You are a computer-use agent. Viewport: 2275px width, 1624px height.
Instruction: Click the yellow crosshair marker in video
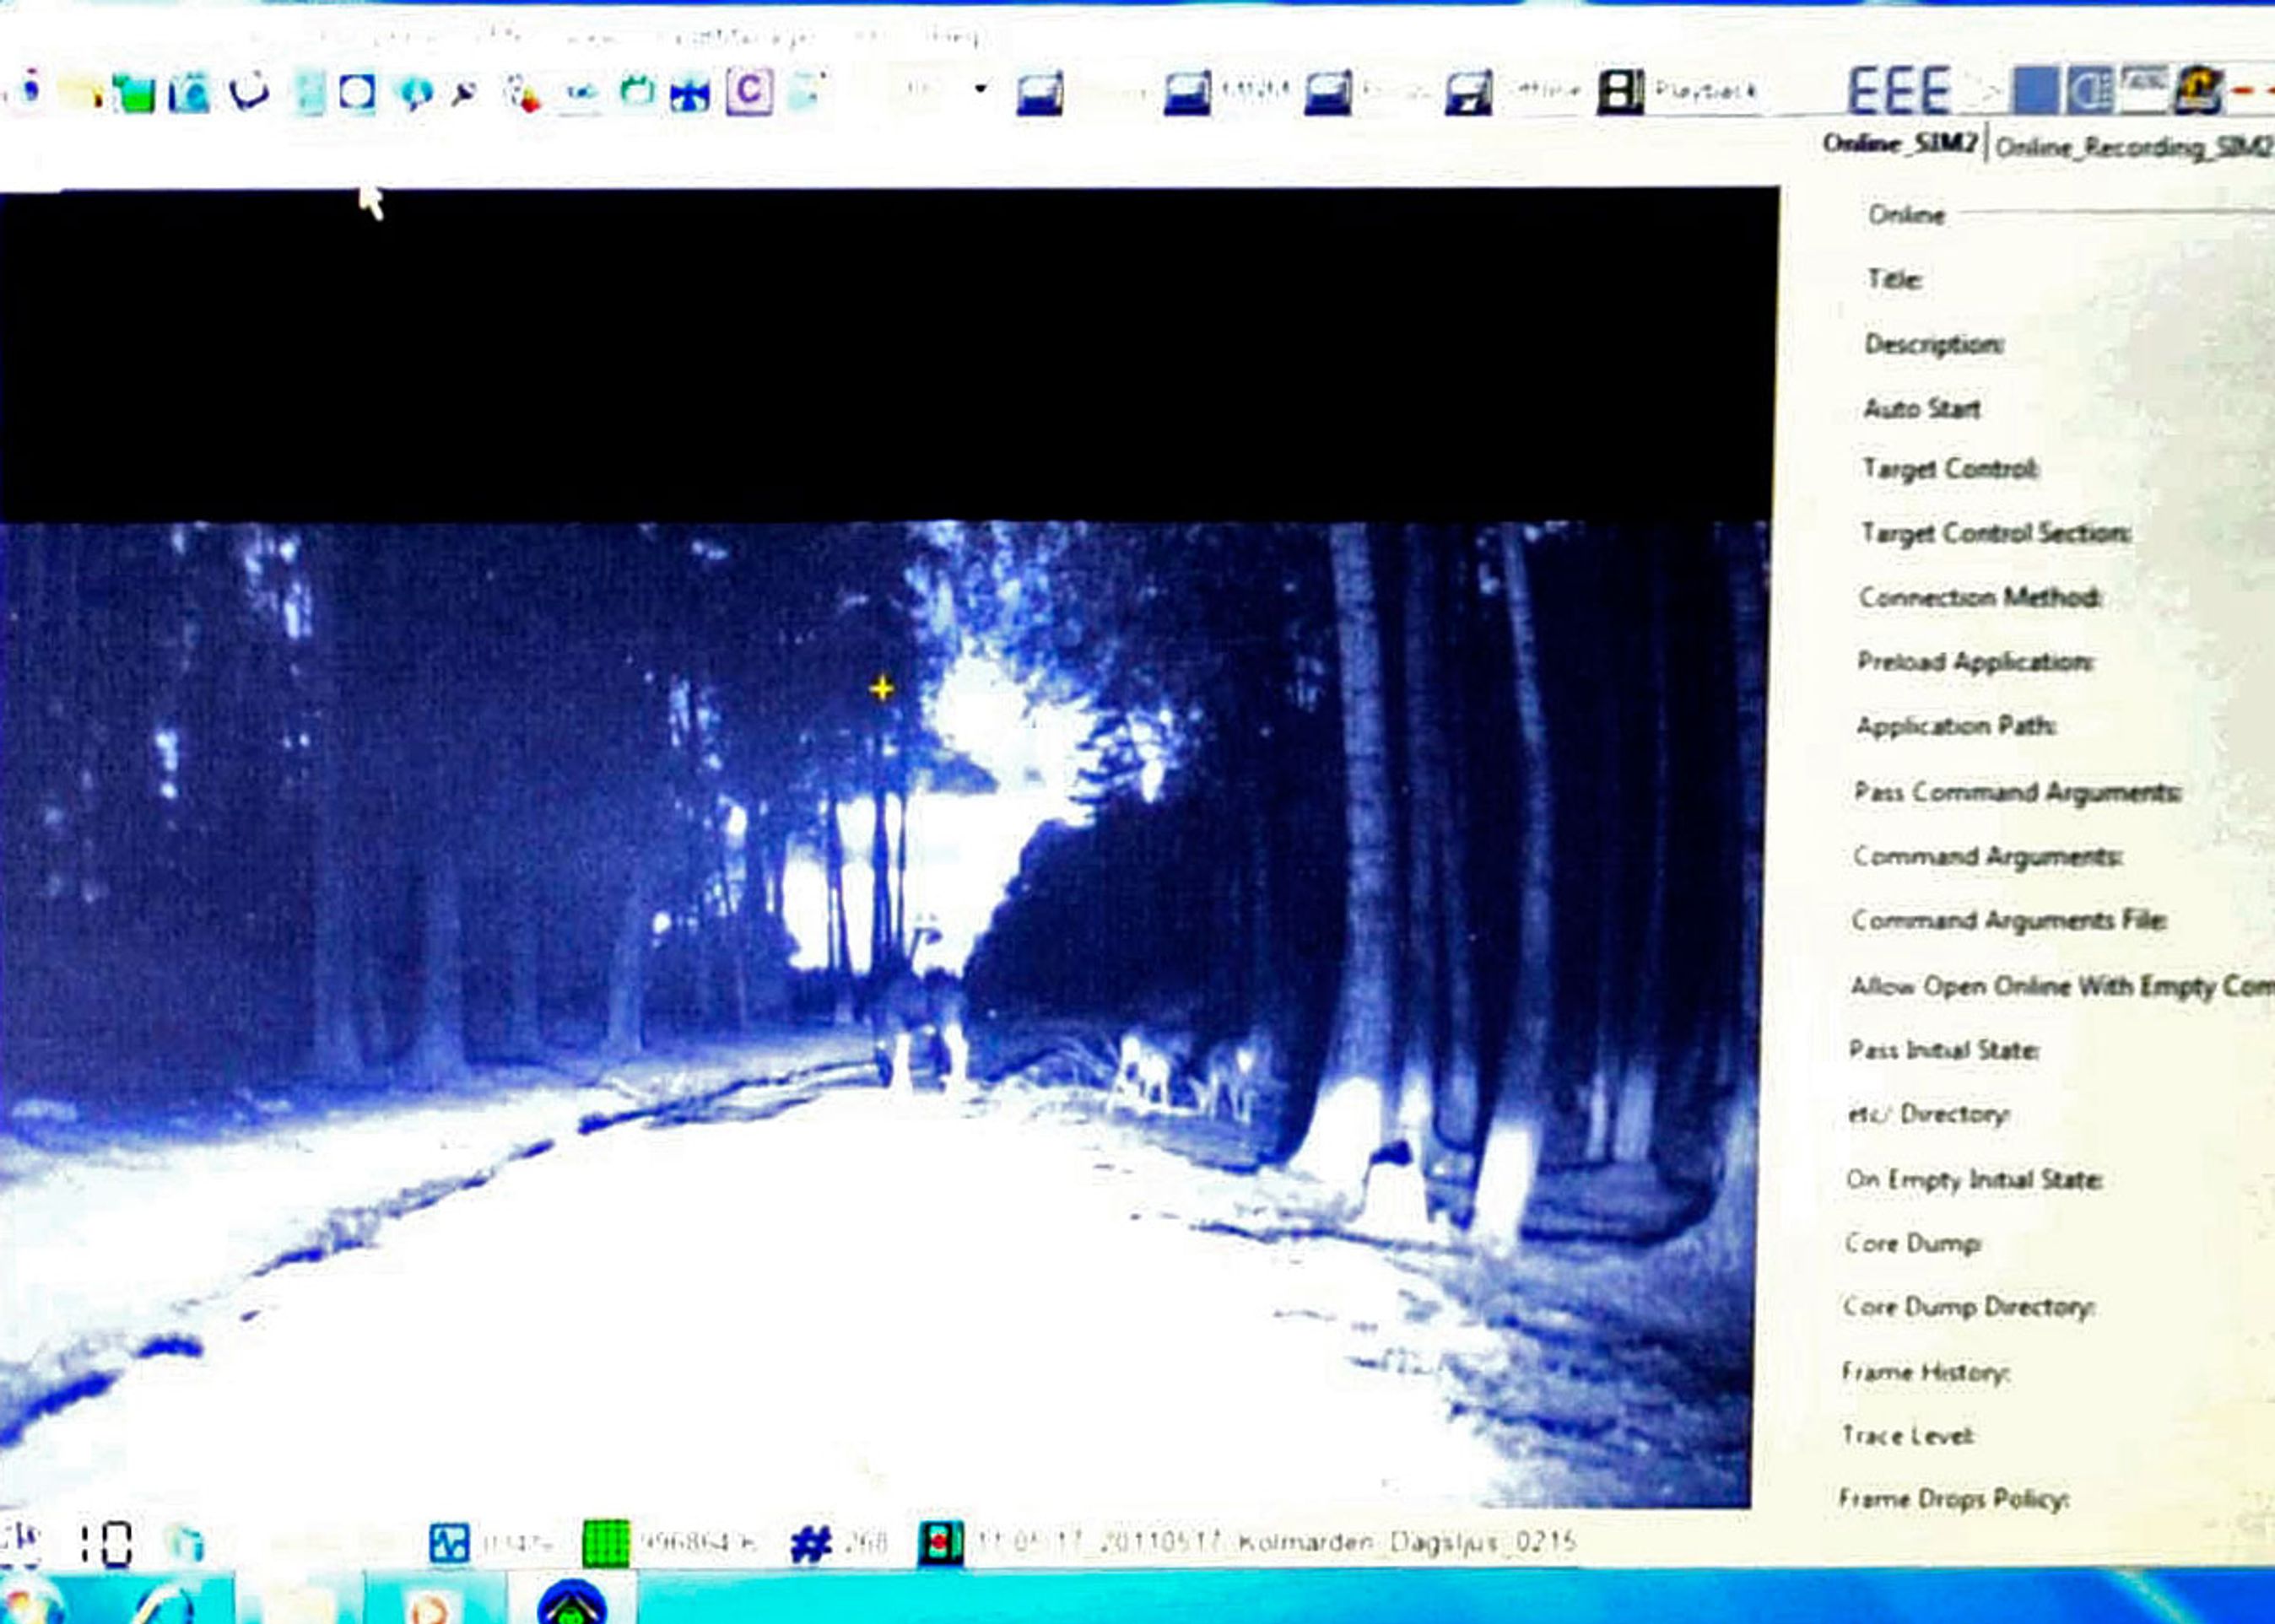pos(882,689)
